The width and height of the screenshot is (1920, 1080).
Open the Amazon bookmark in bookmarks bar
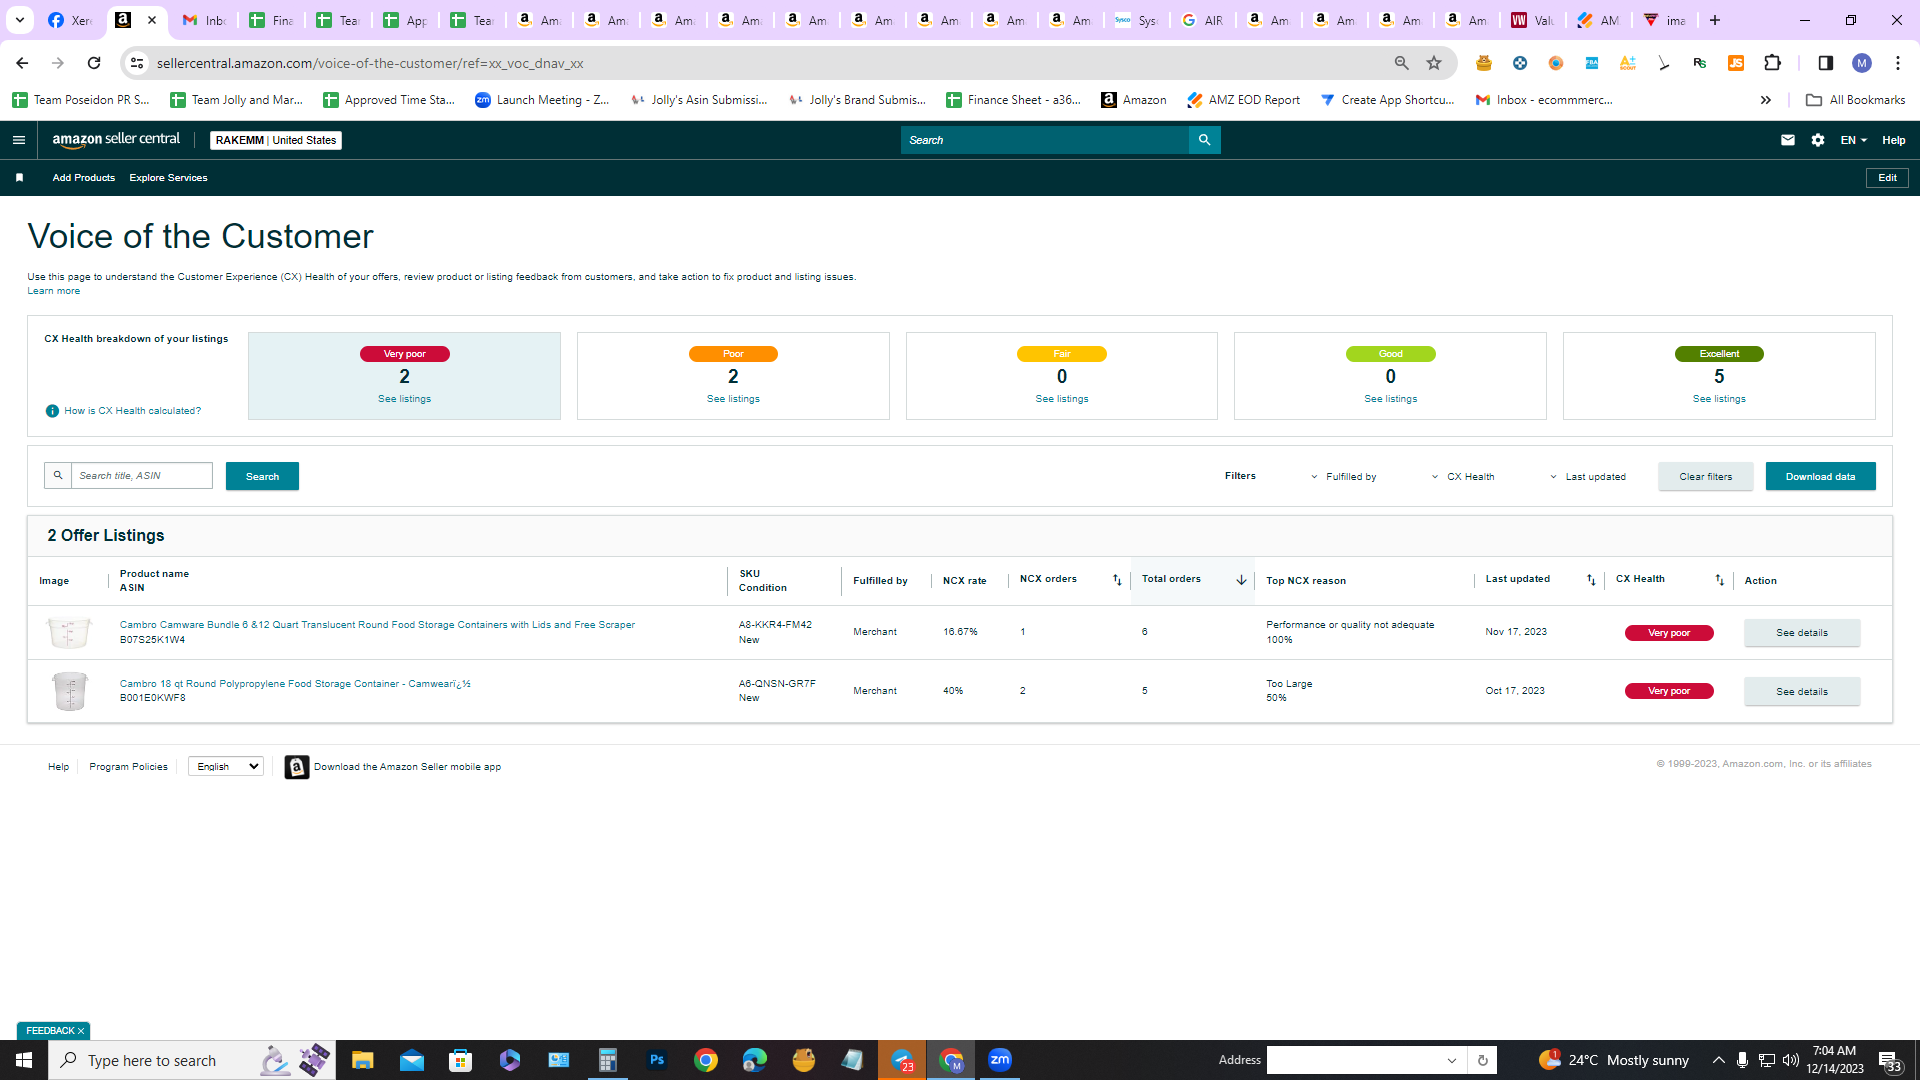1134,100
